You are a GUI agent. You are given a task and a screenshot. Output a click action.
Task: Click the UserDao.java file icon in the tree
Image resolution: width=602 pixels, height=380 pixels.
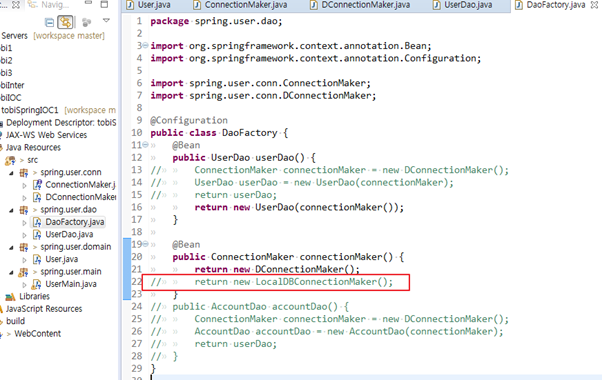[37, 235]
